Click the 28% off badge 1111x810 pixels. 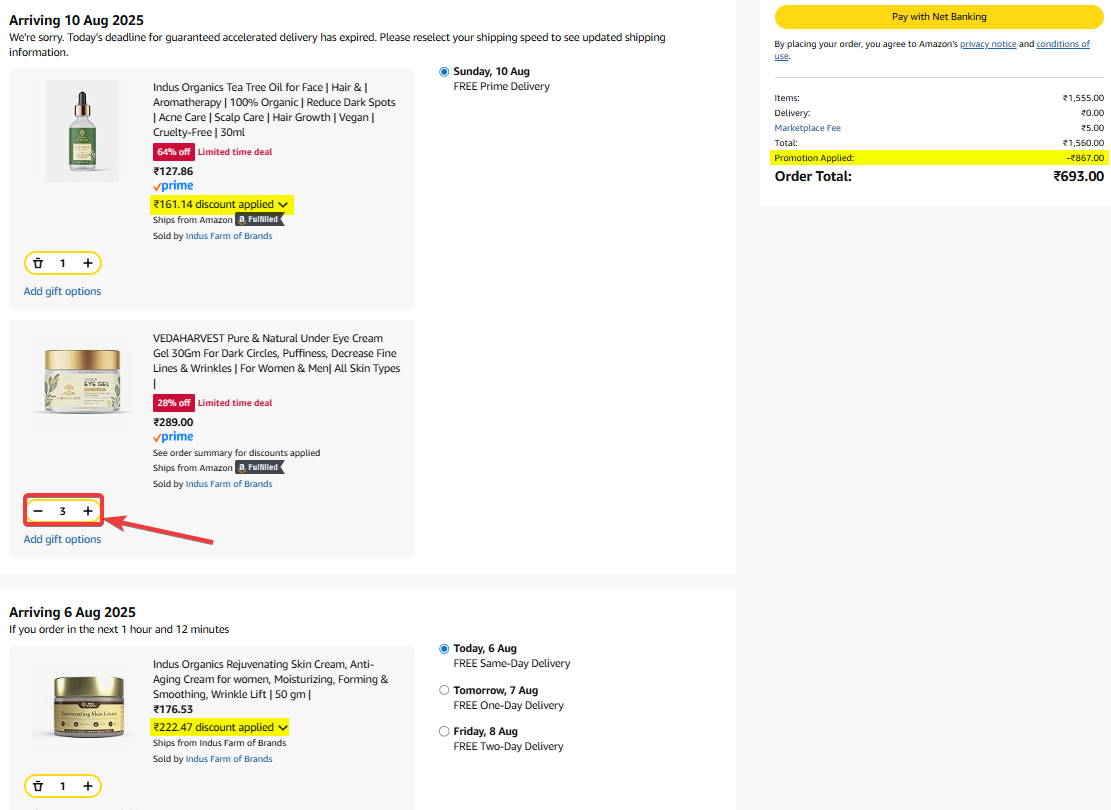pyautogui.click(x=174, y=403)
